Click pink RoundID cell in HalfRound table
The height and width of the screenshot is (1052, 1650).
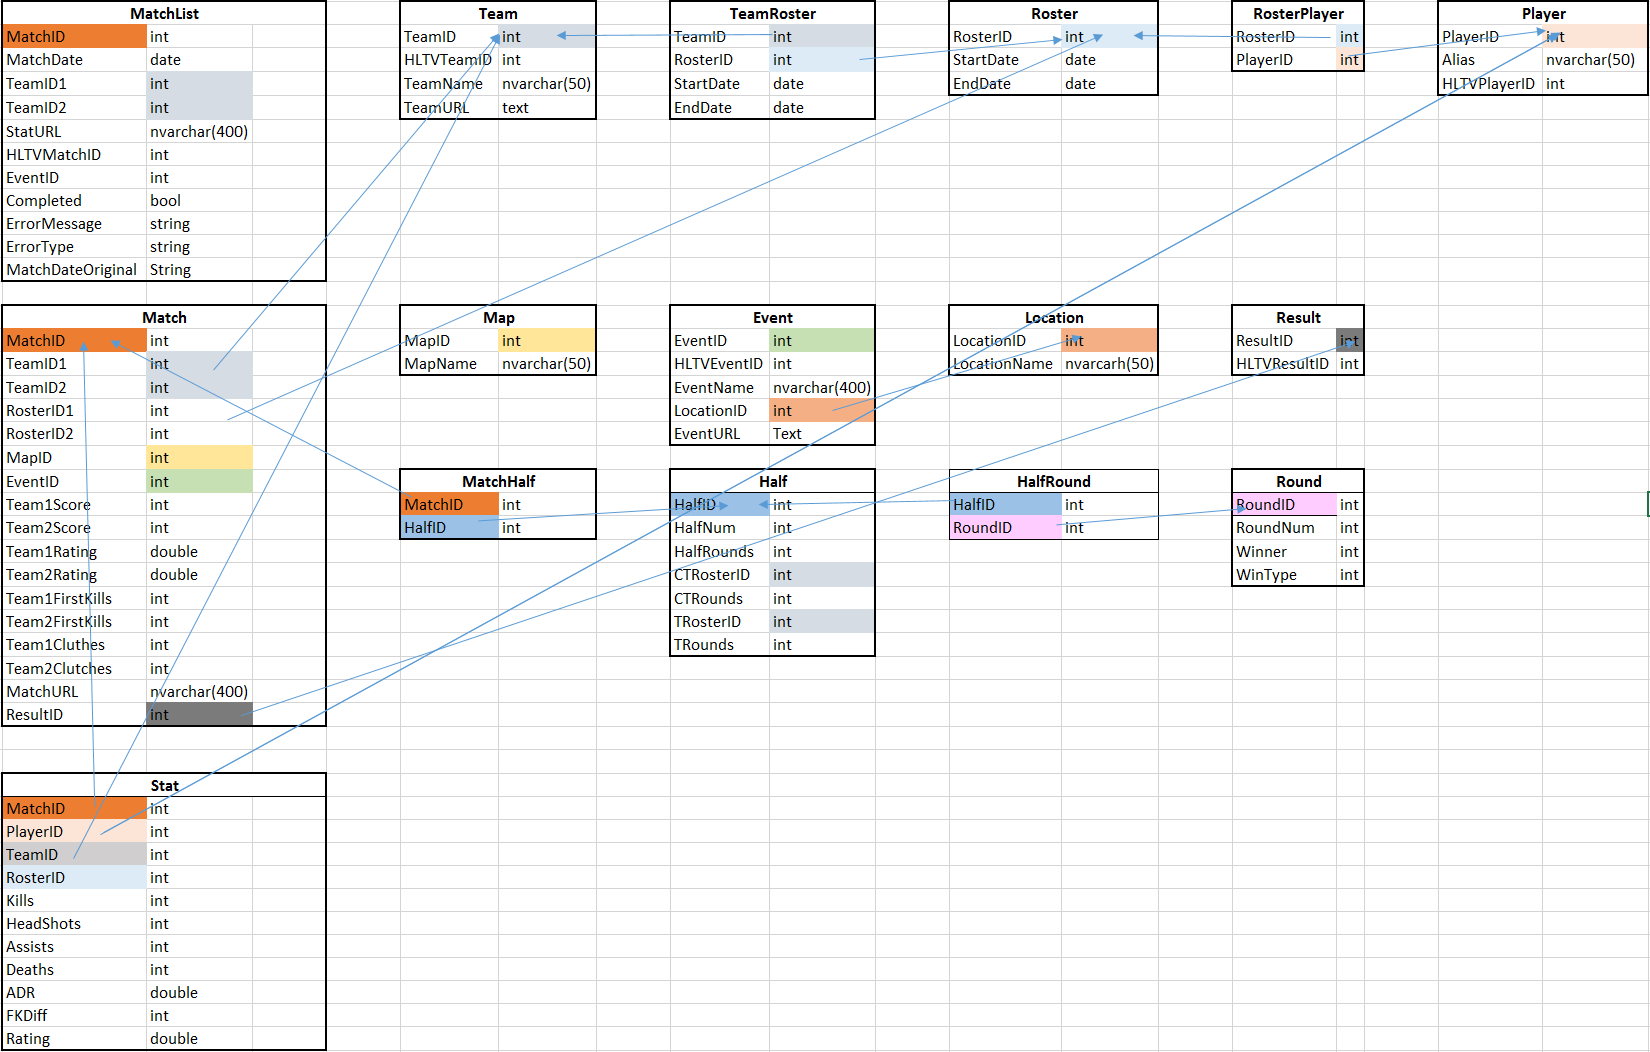pos(1005,528)
